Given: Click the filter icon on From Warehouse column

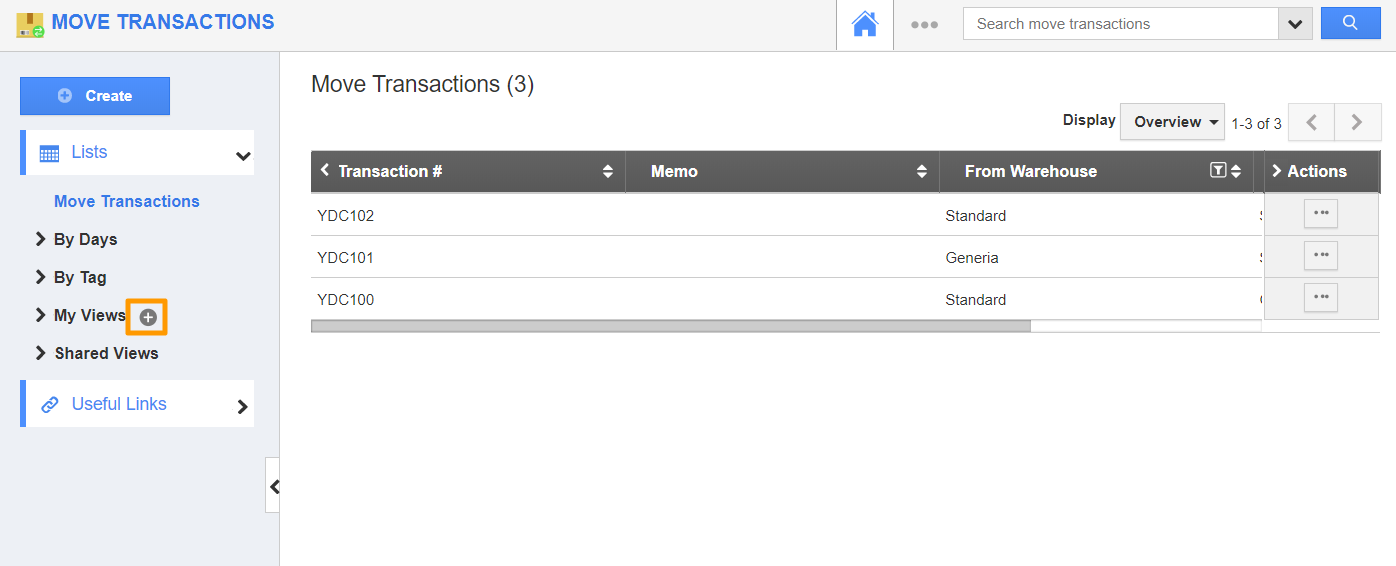Looking at the screenshot, I should [1217, 171].
